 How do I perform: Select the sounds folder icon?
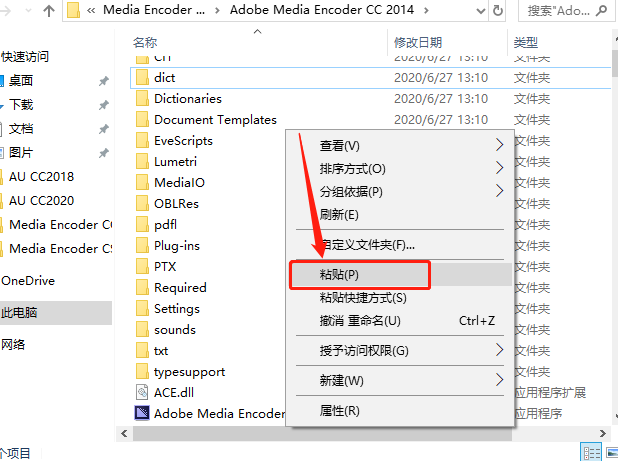coord(142,330)
